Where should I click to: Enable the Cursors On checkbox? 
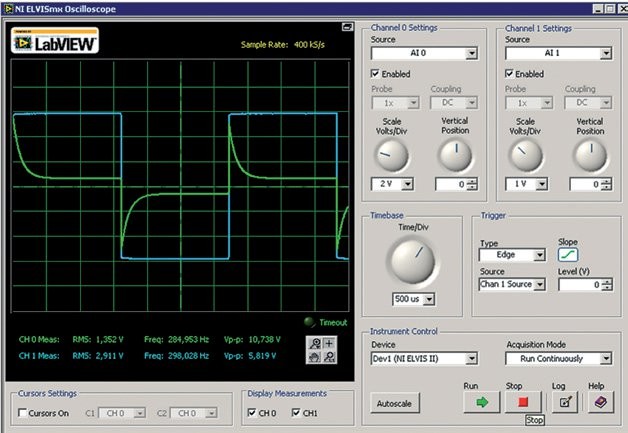click(x=22, y=413)
